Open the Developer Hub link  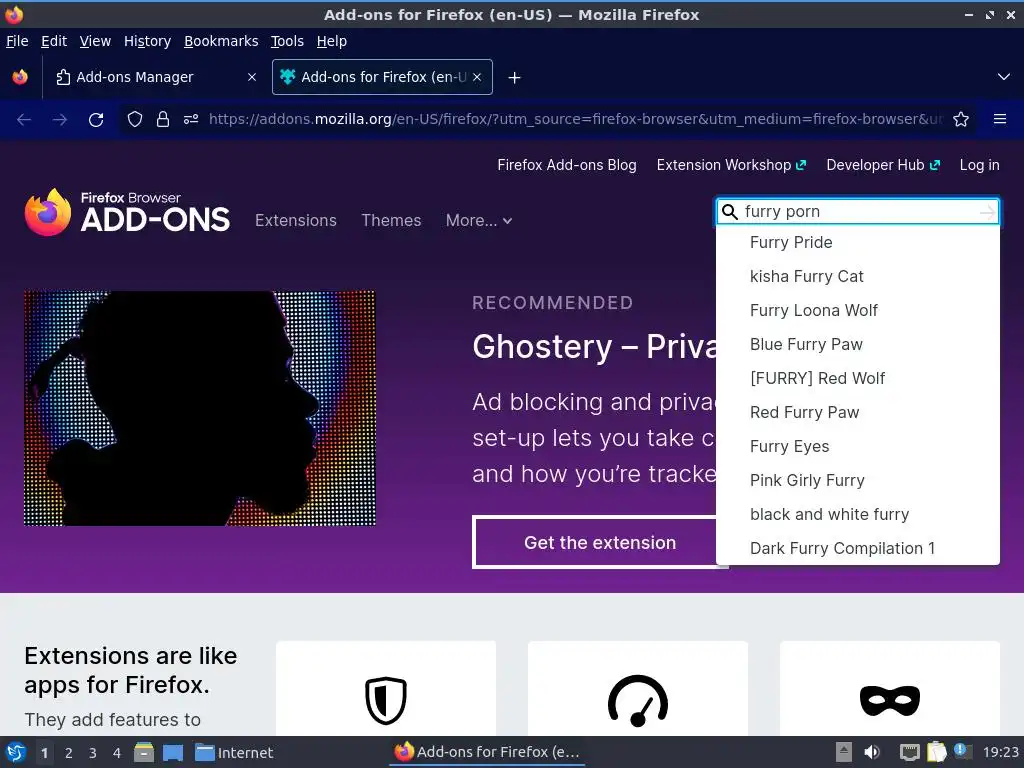pyautogui.click(x=882, y=165)
